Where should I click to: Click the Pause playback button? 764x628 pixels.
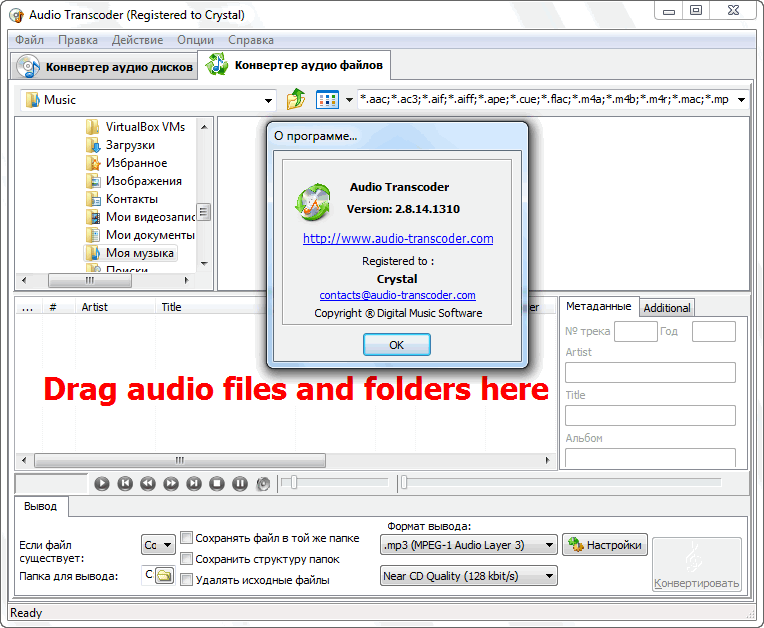click(240, 483)
